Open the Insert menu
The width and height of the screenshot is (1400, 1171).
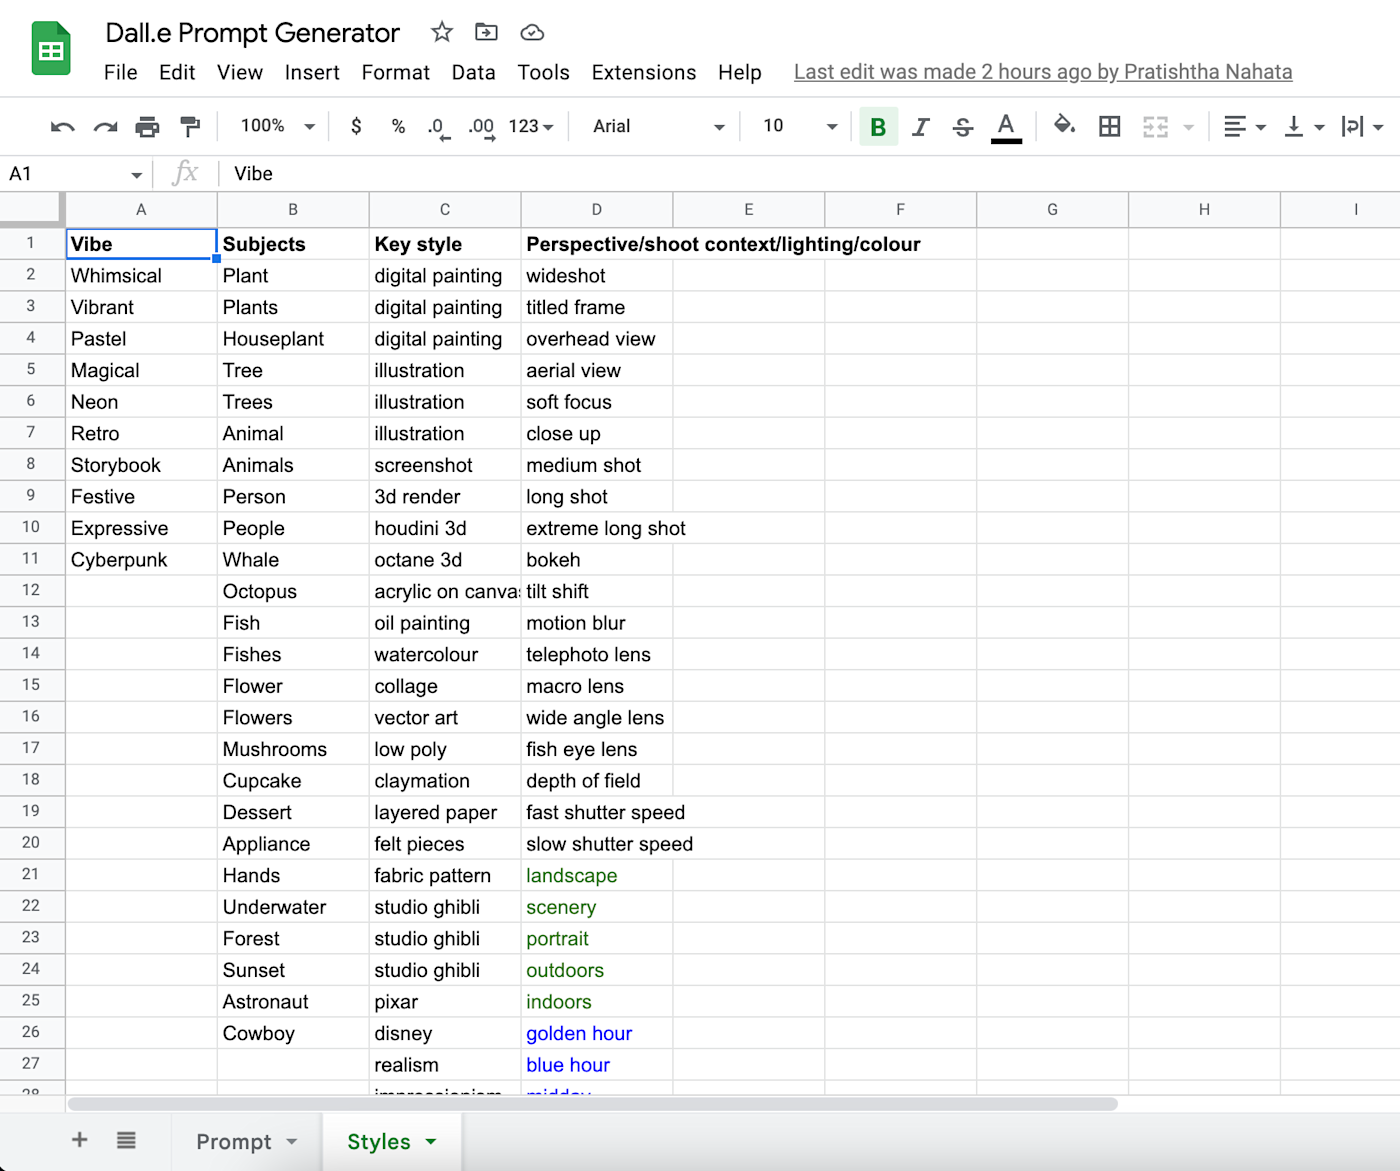312,72
